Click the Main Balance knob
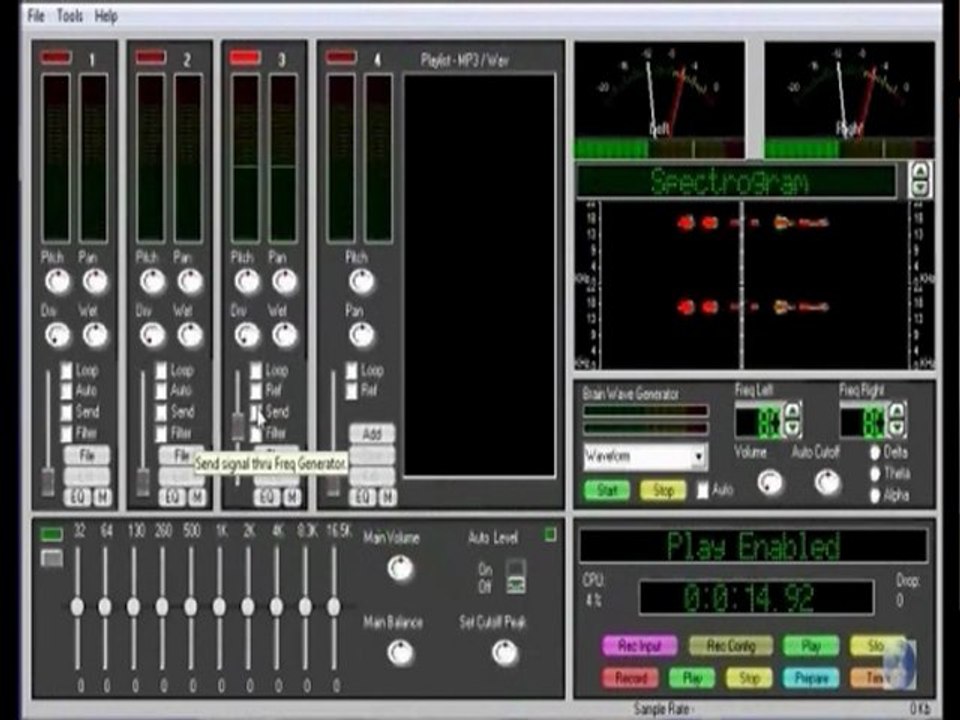This screenshot has width=960, height=720. pos(400,653)
